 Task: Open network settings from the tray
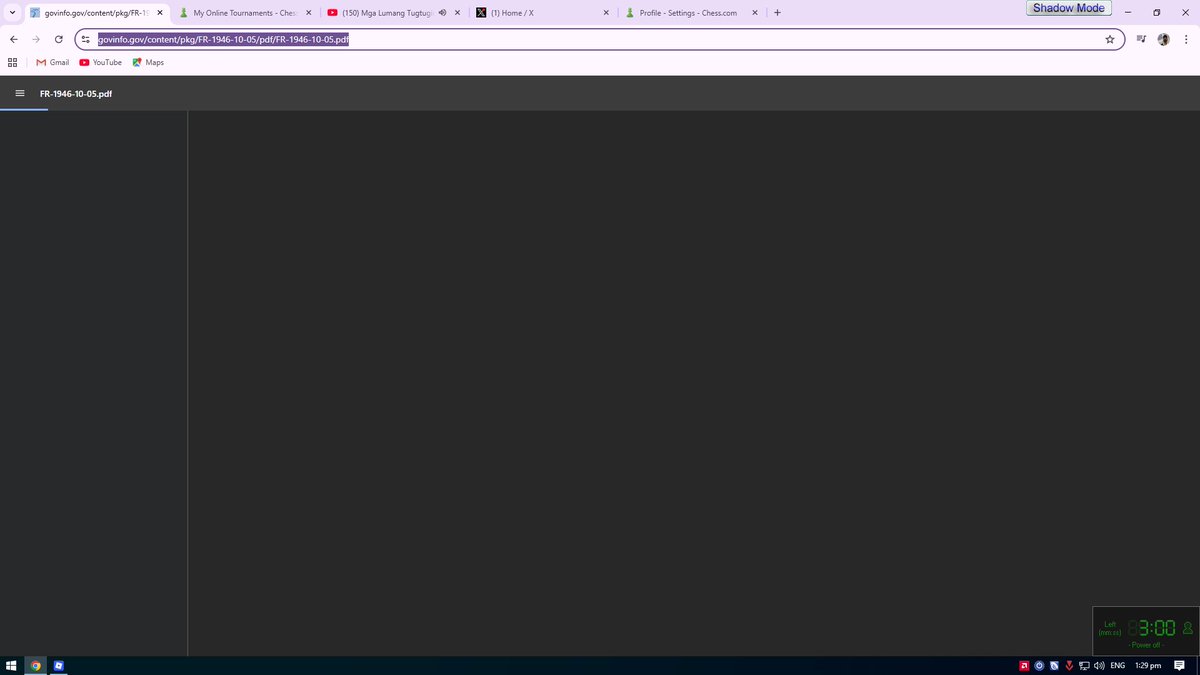[1084, 665]
